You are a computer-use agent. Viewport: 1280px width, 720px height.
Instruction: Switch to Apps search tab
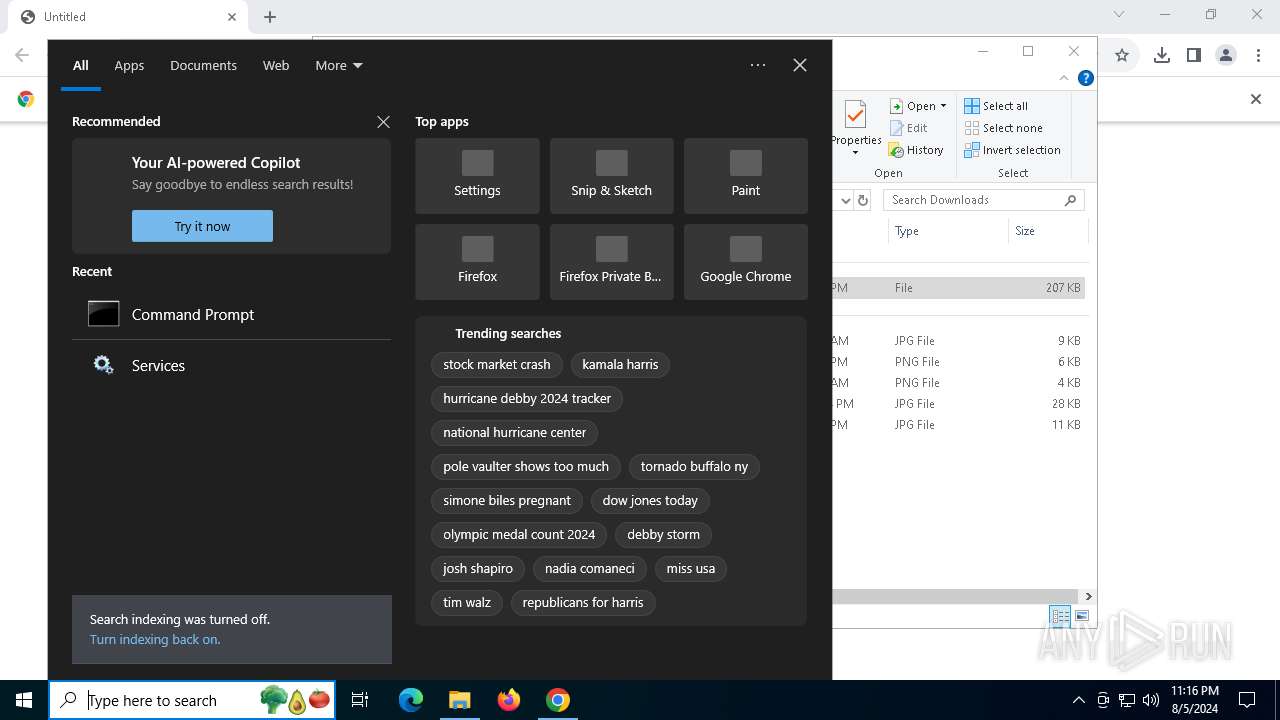(x=129, y=65)
